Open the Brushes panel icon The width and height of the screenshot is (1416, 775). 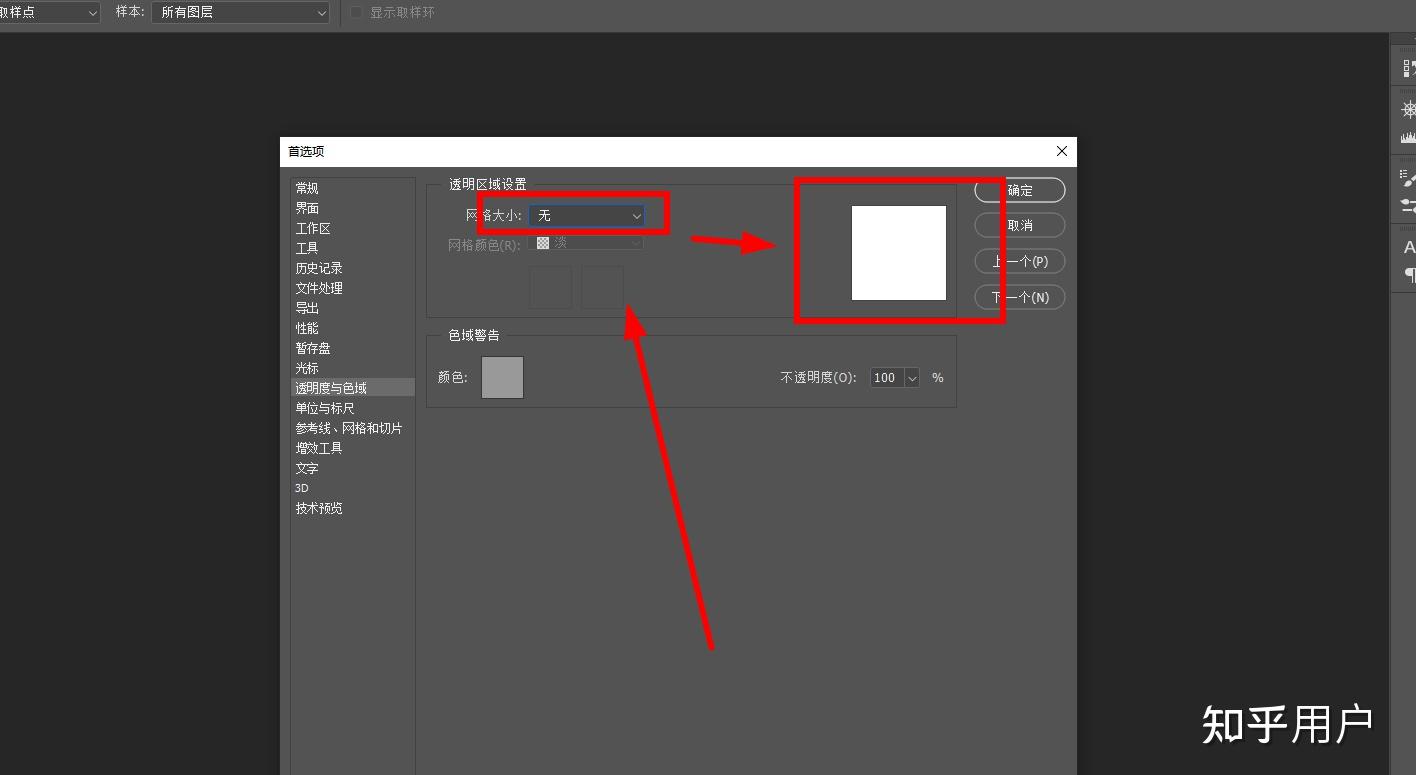point(1409,205)
